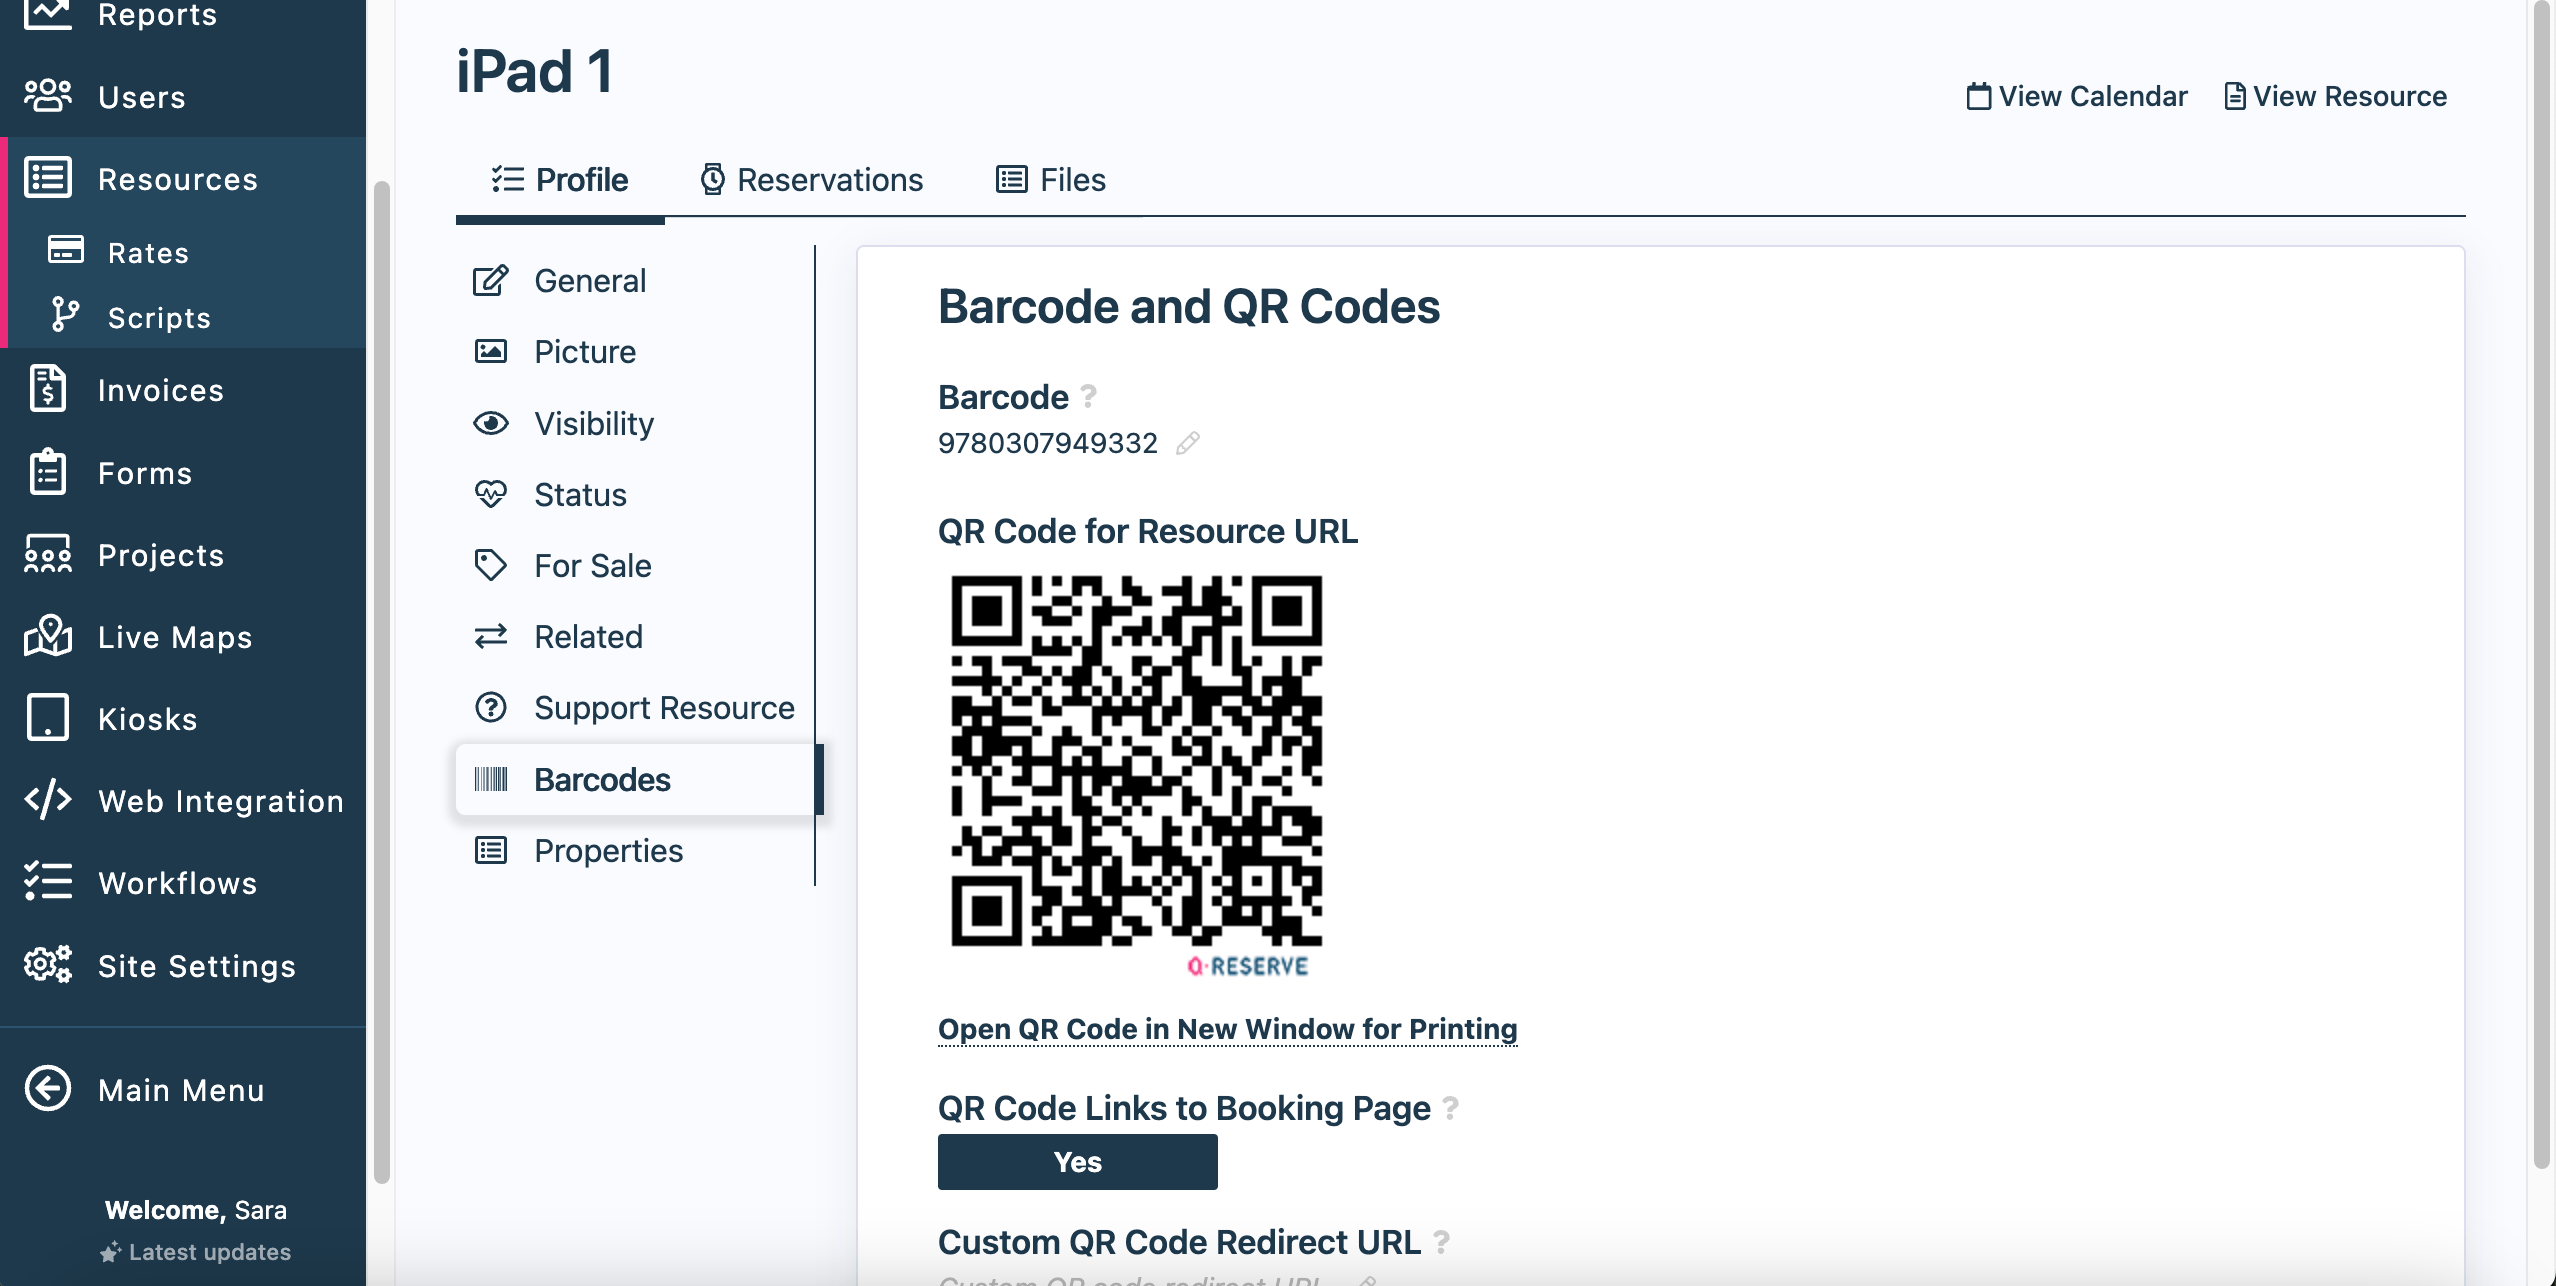Collapse the Resources sidebar section
Viewport: 2556px width, 1286px height.
point(177,179)
